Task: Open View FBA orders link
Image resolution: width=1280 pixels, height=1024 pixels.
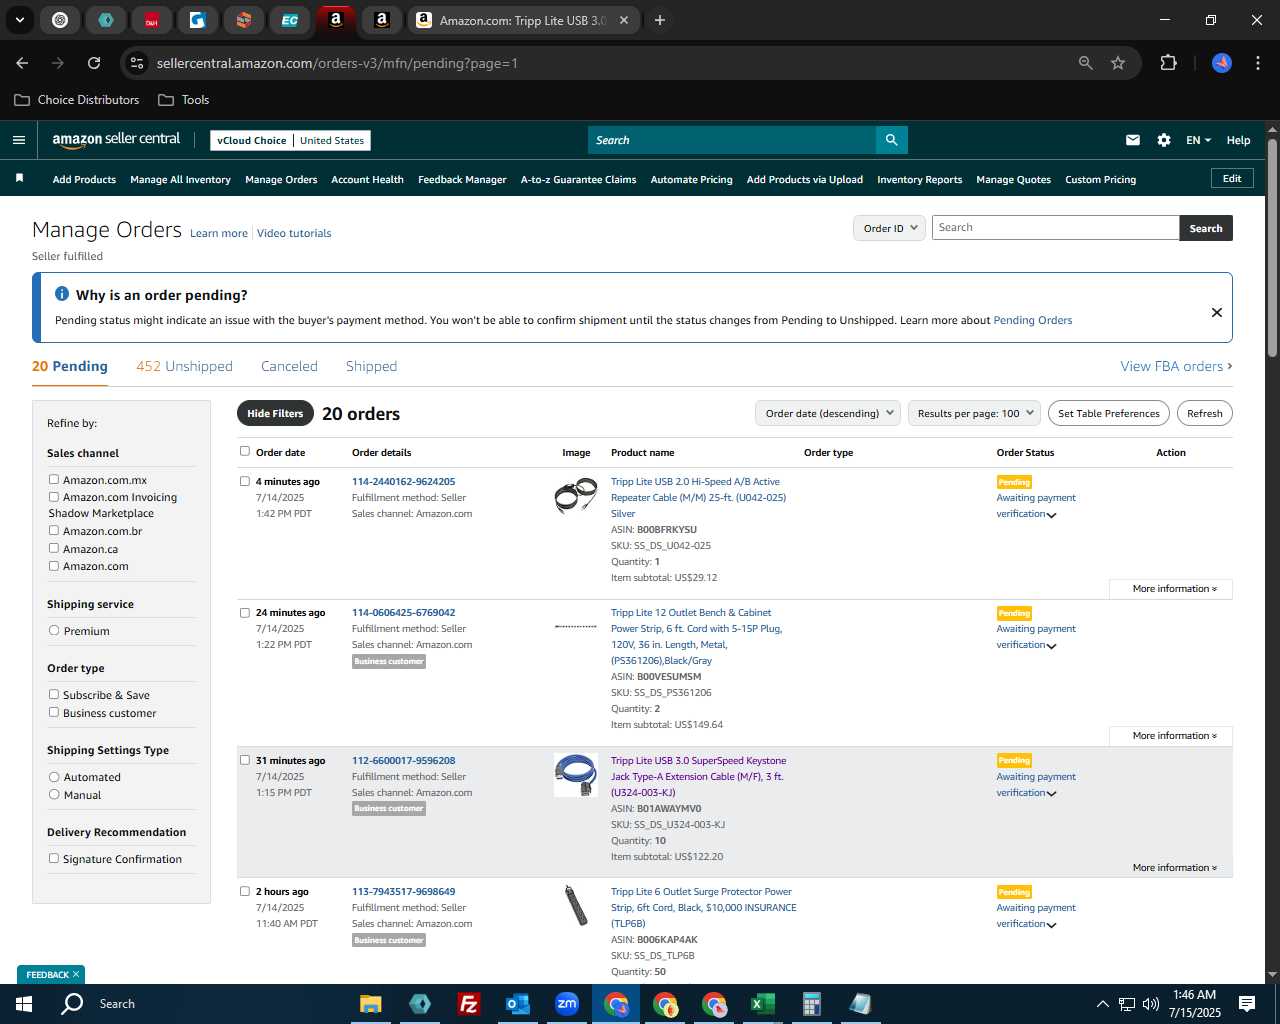Action: pyautogui.click(x=1176, y=366)
